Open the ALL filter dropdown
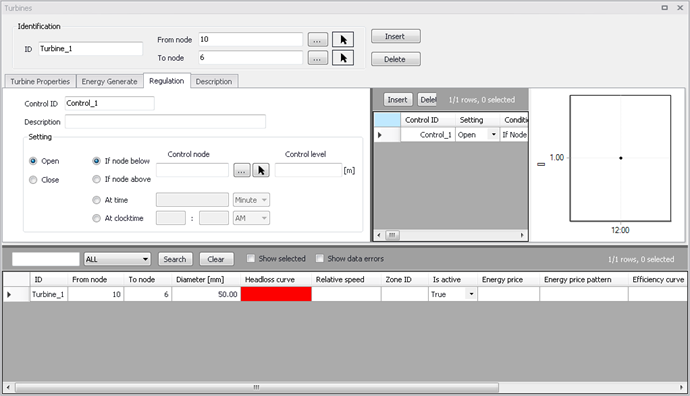 point(117,259)
